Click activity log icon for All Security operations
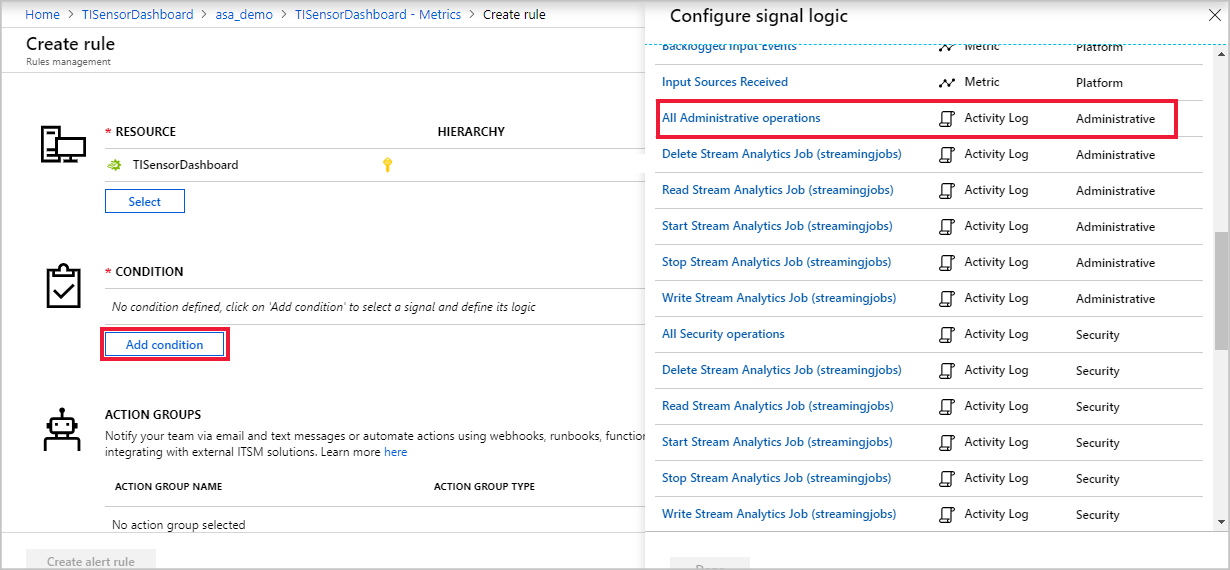Screen dimensions: 1230x570 [x=946, y=335]
